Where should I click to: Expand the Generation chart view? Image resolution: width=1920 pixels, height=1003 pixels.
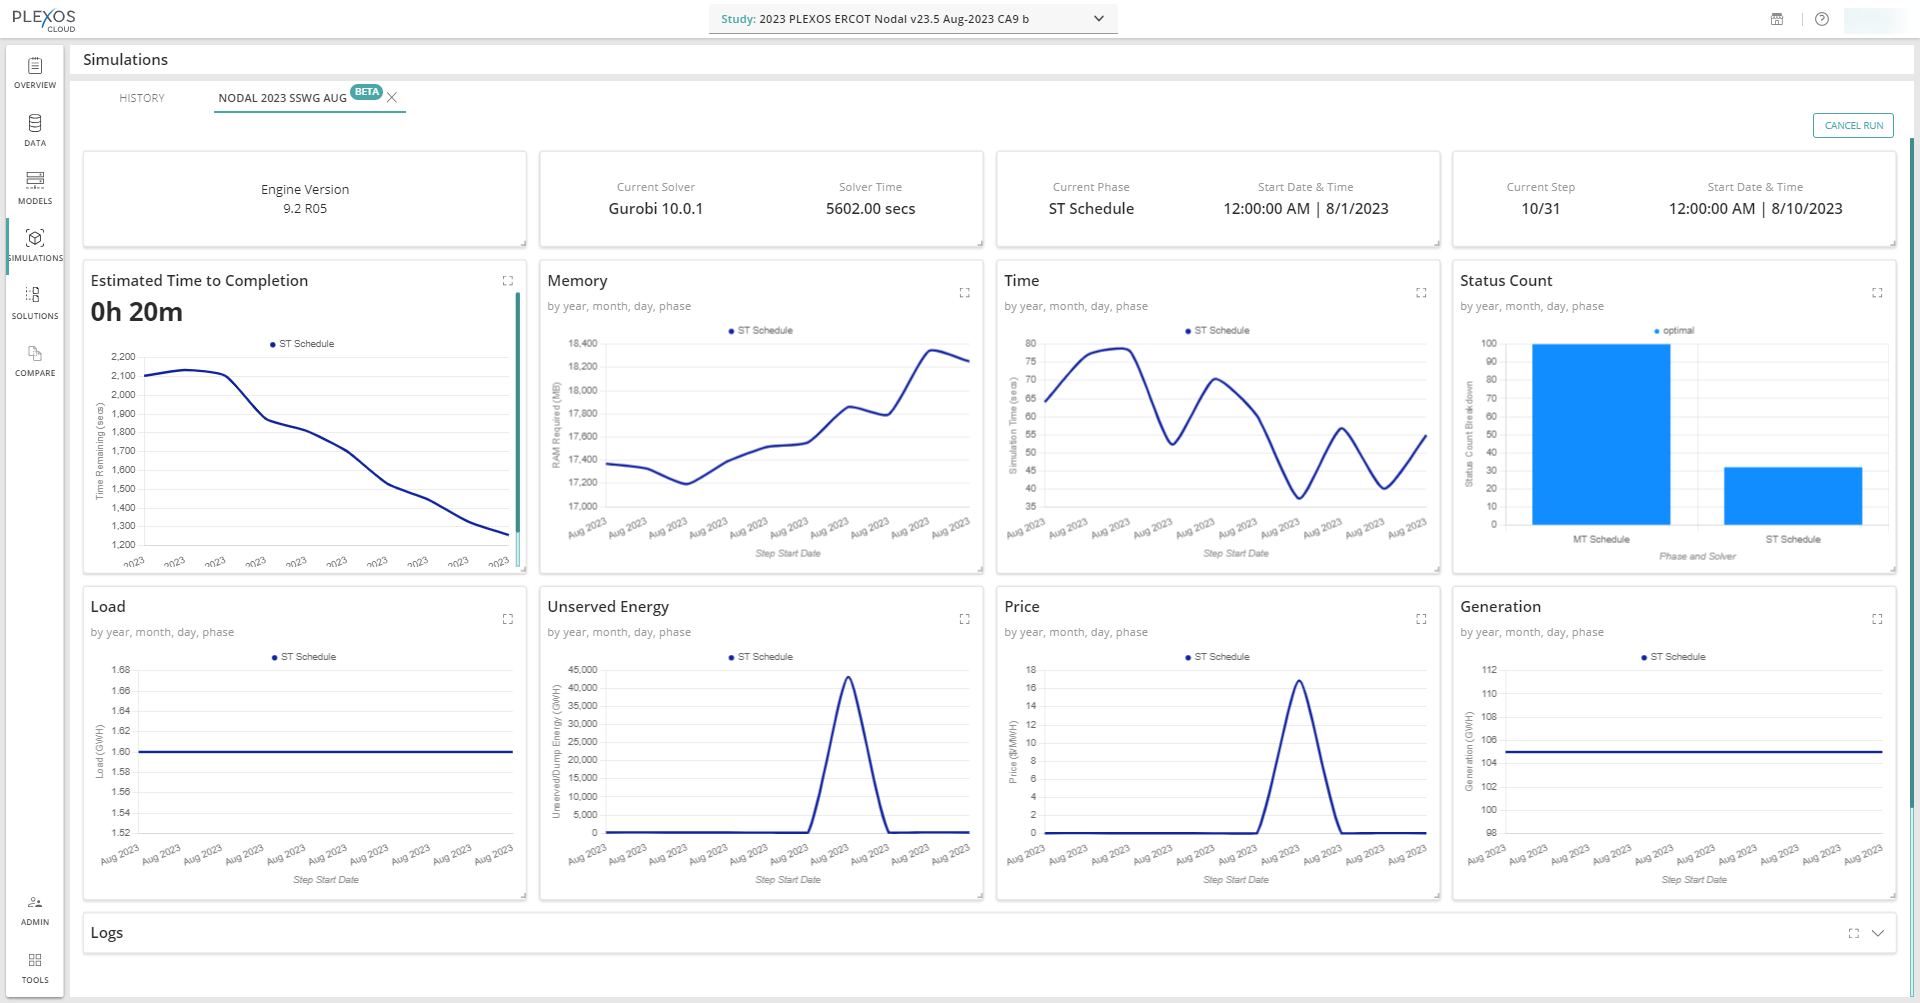coord(1878,619)
